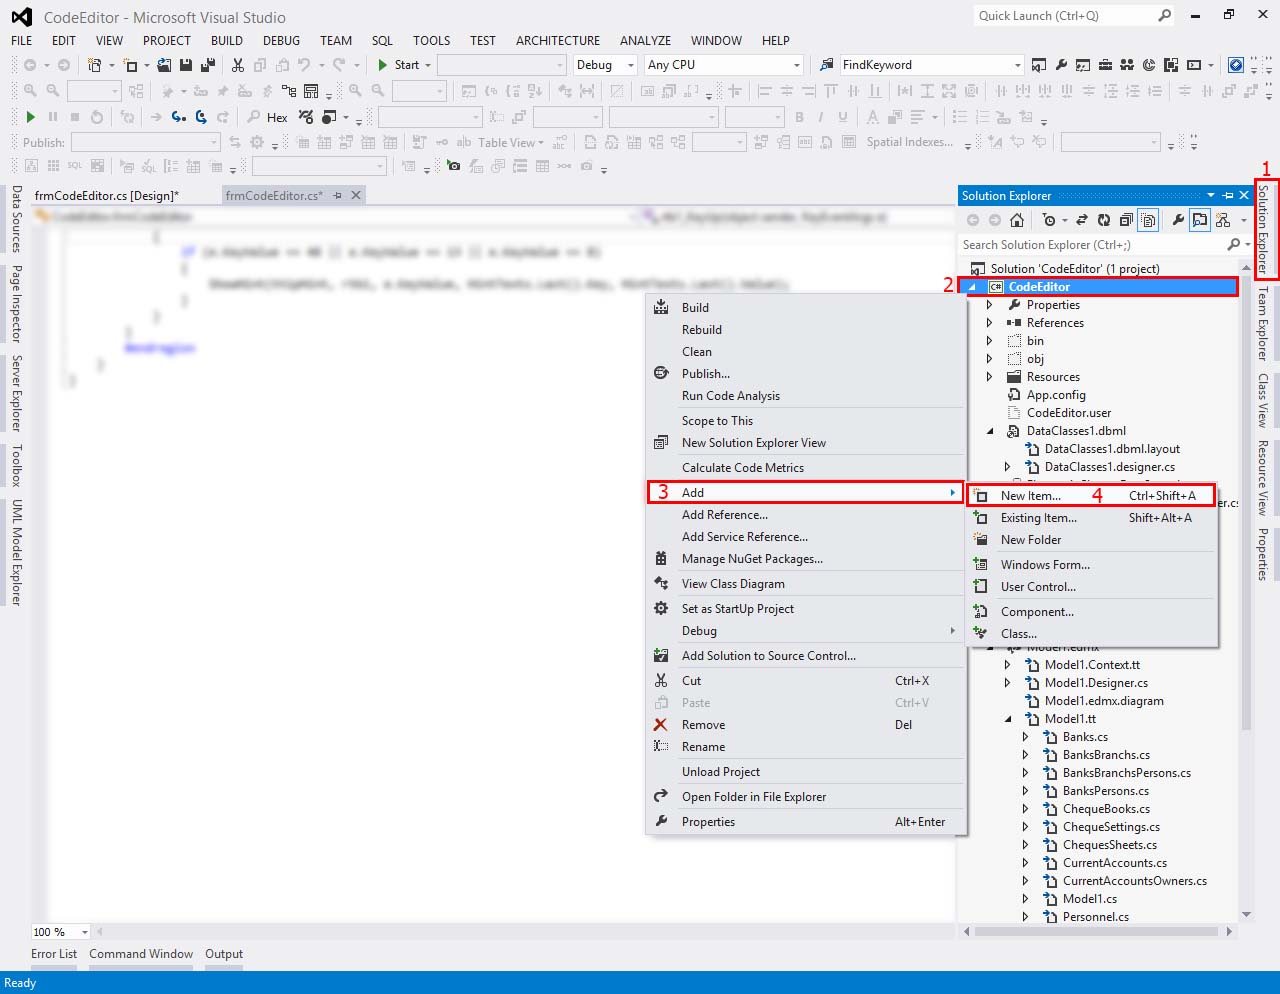Toggle Preview Selected Items in Solution Explorer
This screenshot has width=1280, height=994.
pos(1200,220)
